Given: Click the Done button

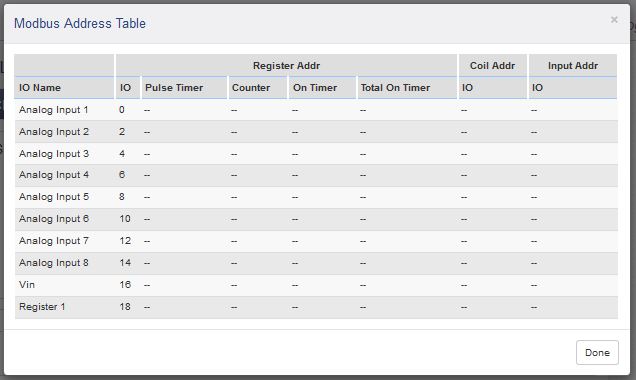Looking at the screenshot, I should pyautogui.click(x=597, y=352).
